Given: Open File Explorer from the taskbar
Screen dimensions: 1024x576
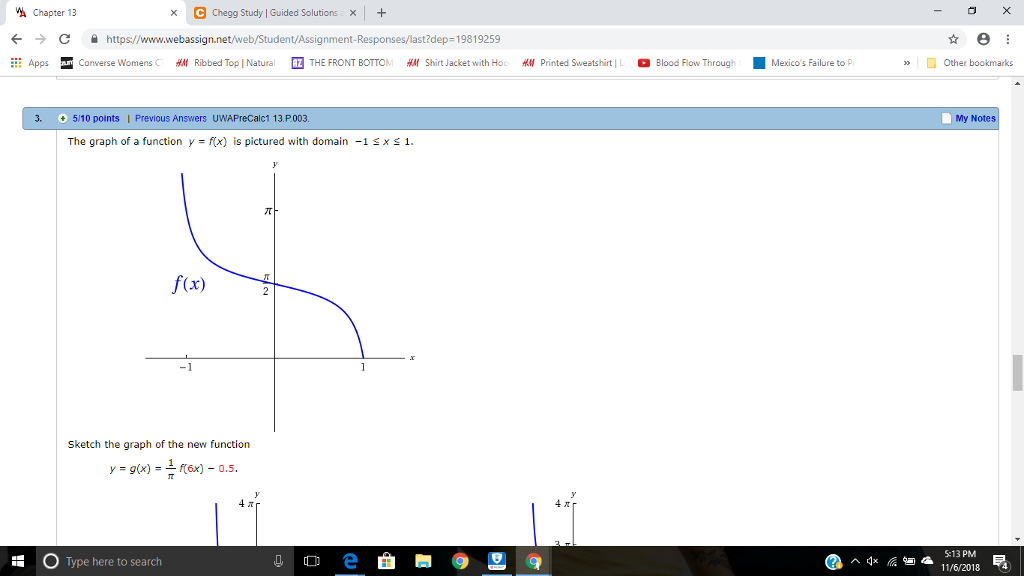Looking at the screenshot, I should tap(424, 561).
